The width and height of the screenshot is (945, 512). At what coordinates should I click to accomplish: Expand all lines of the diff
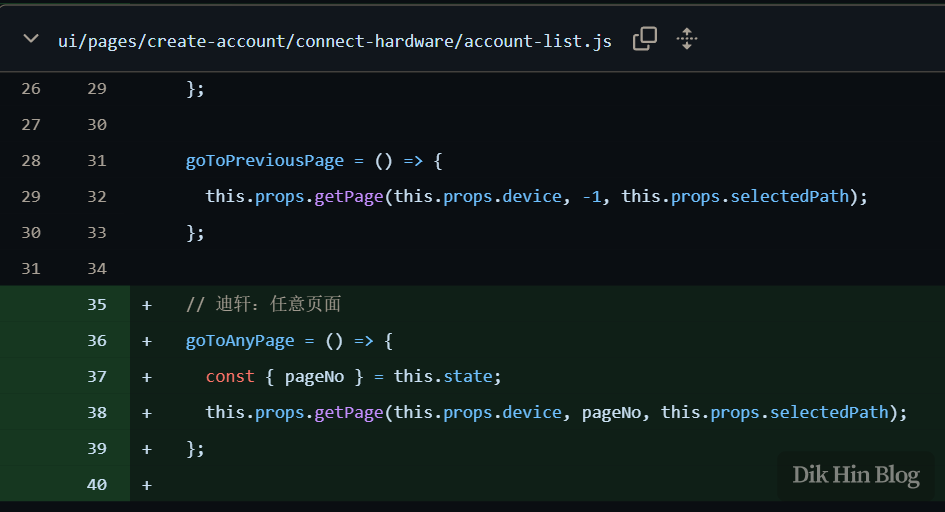coord(686,39)
